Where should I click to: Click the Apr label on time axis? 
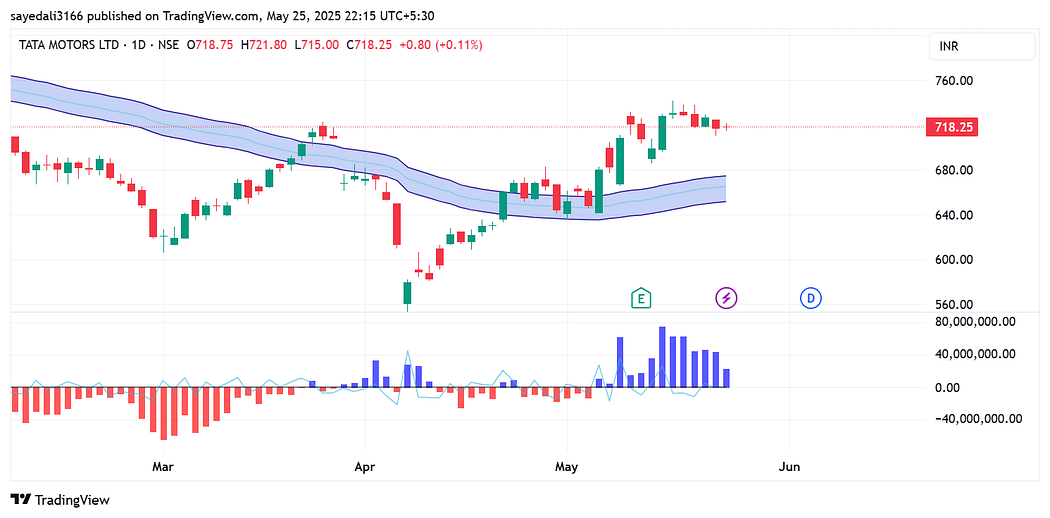(x=365, y=466)
